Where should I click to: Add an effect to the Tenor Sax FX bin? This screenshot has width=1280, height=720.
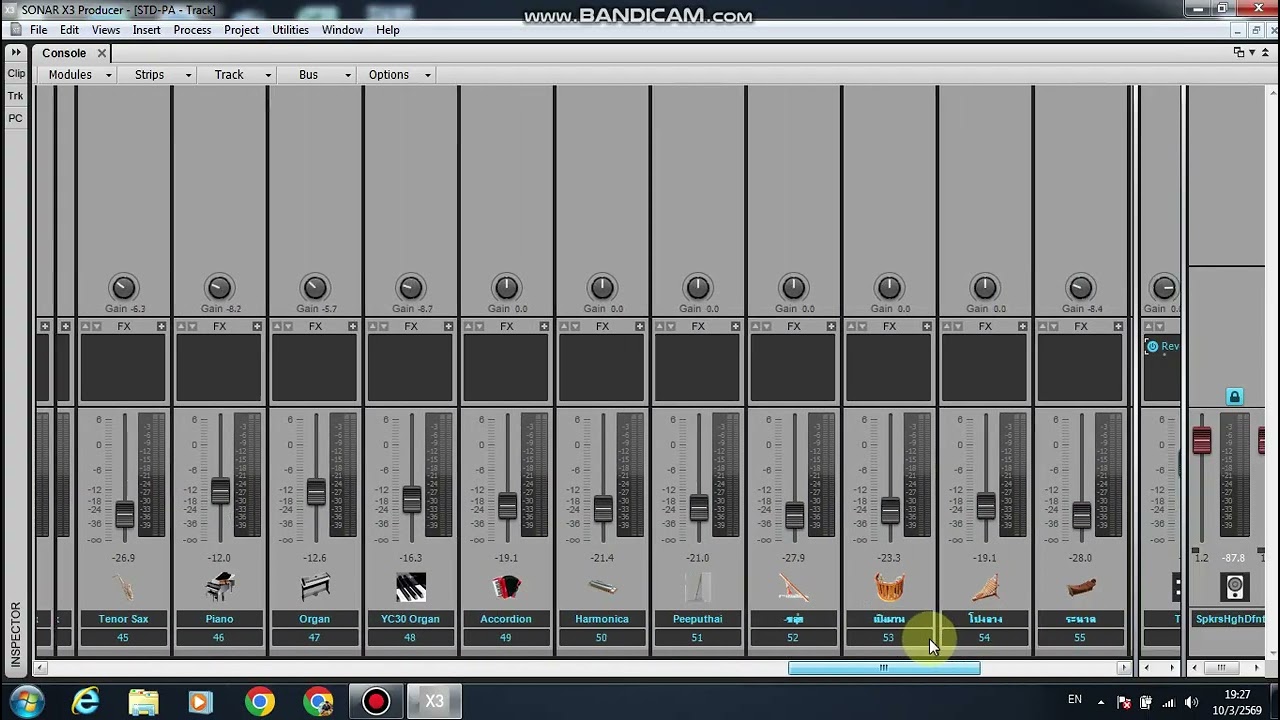[x=161, y=327]
